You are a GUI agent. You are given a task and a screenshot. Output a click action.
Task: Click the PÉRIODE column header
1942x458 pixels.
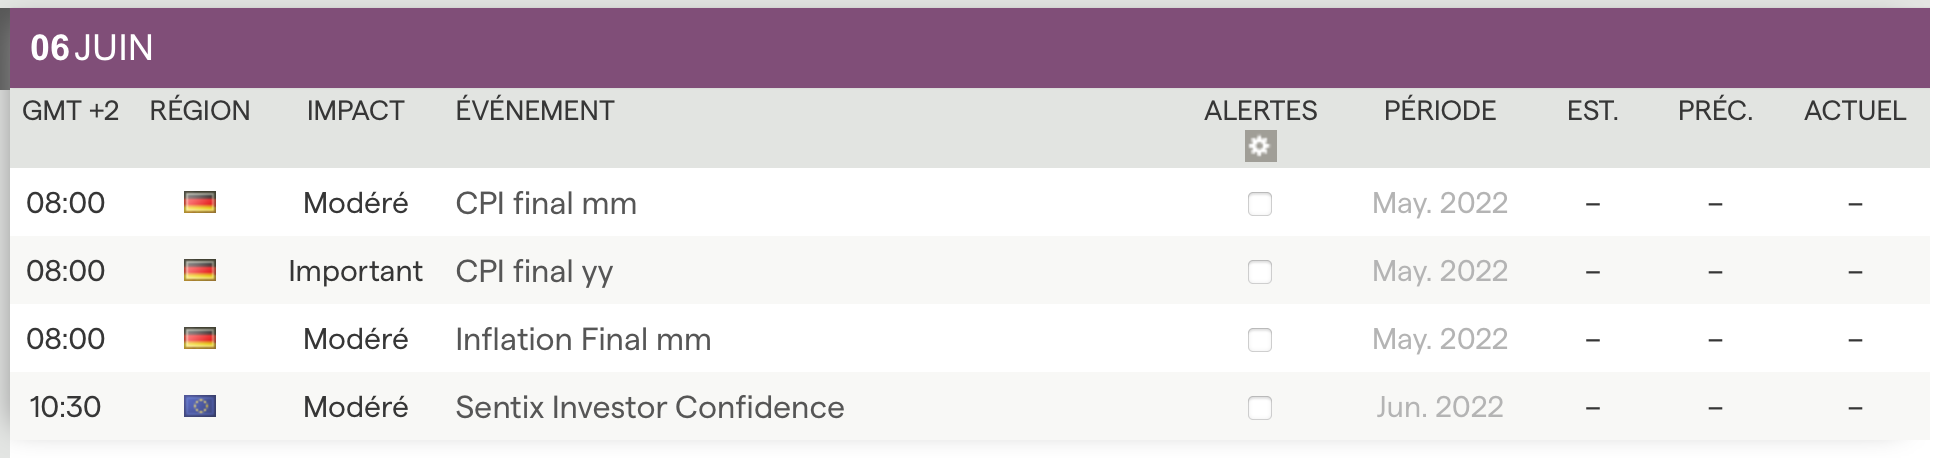(1440, 111)
